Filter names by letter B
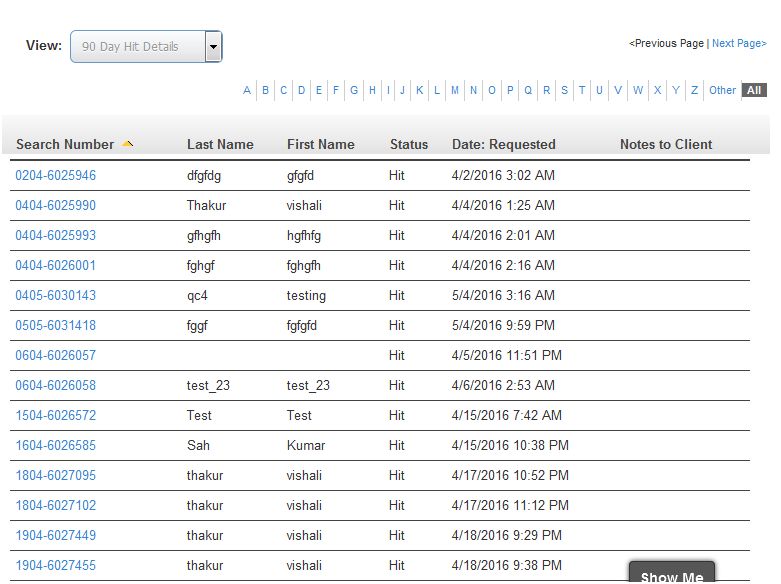The height and width of the screenshot is (584, 781). pyautogui.click(x=265, y=90)
